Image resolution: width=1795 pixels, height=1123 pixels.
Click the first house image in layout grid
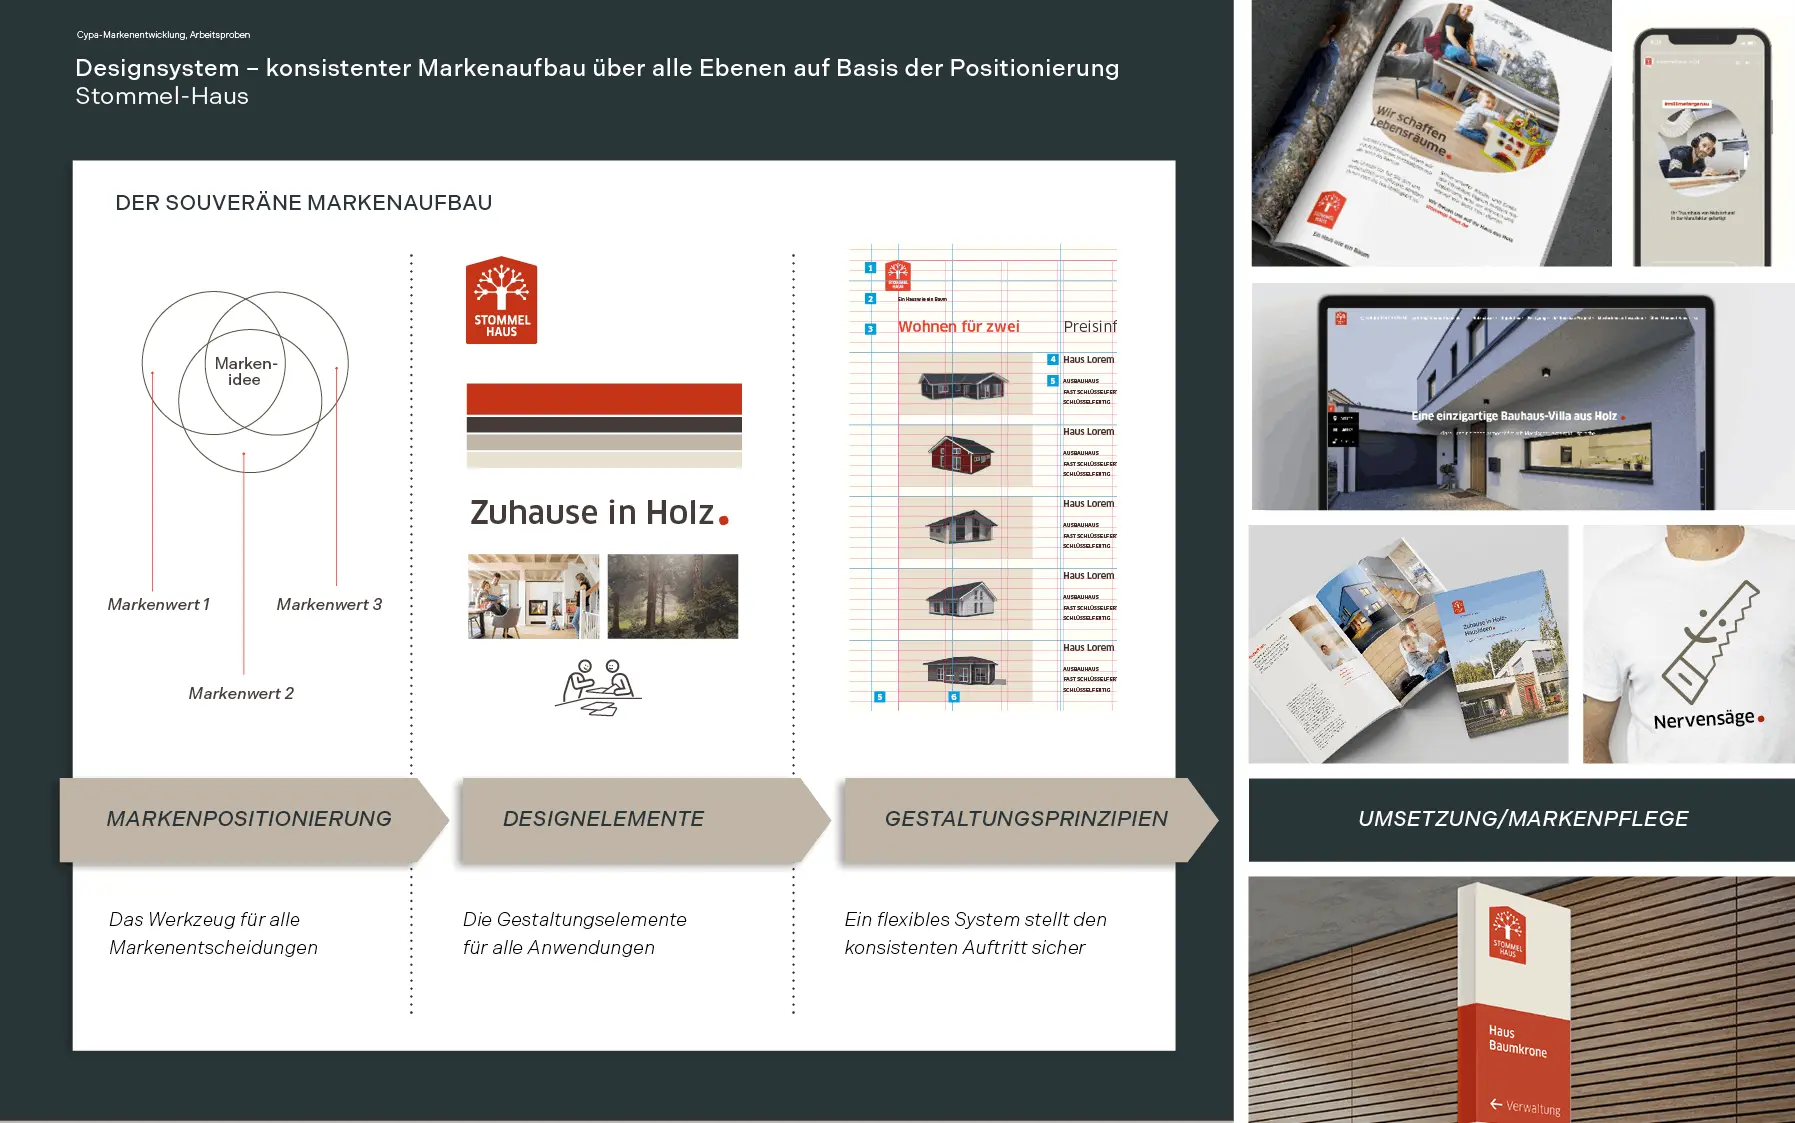click(x=963, y=385)
